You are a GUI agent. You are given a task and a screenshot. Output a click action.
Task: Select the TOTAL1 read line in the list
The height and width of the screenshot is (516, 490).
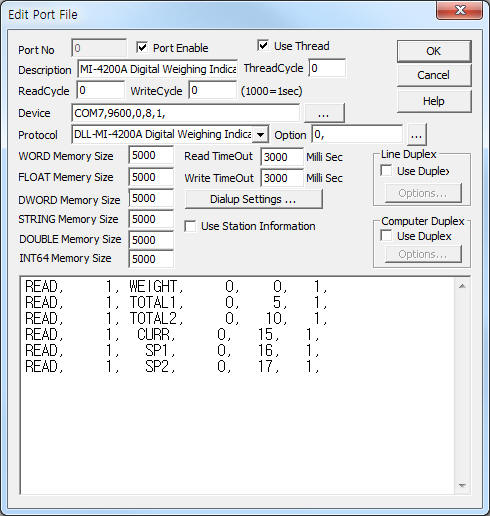[x=177, y=303]
